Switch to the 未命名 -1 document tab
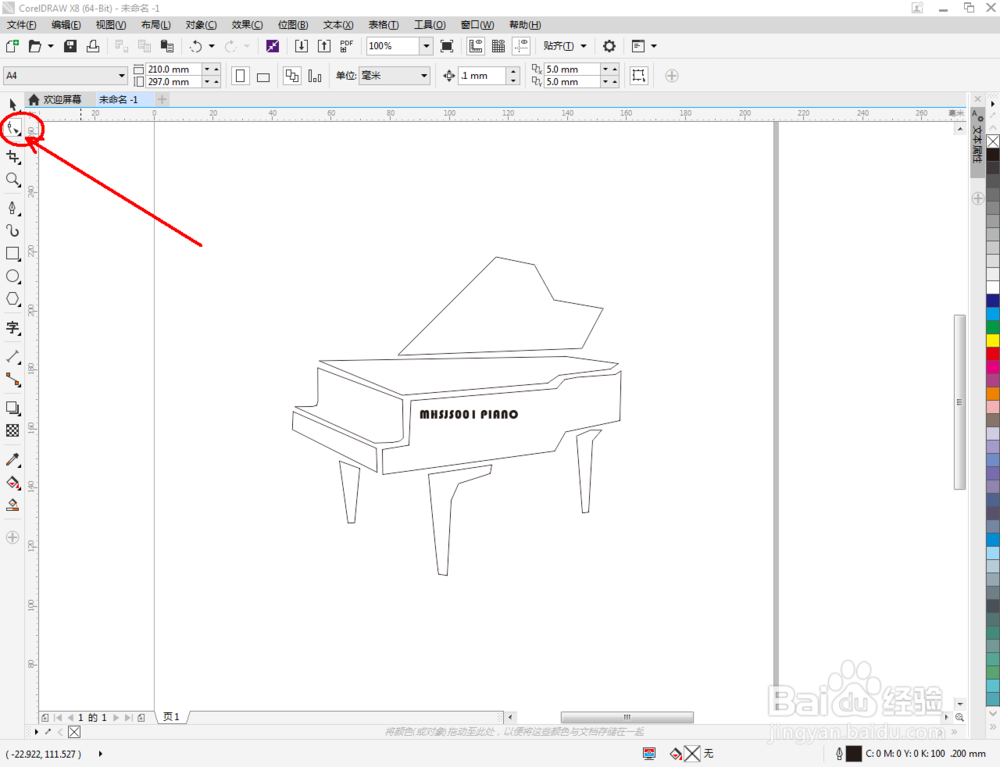Image resolution: width=1000 pixels, height=767 pixels. 119,99
